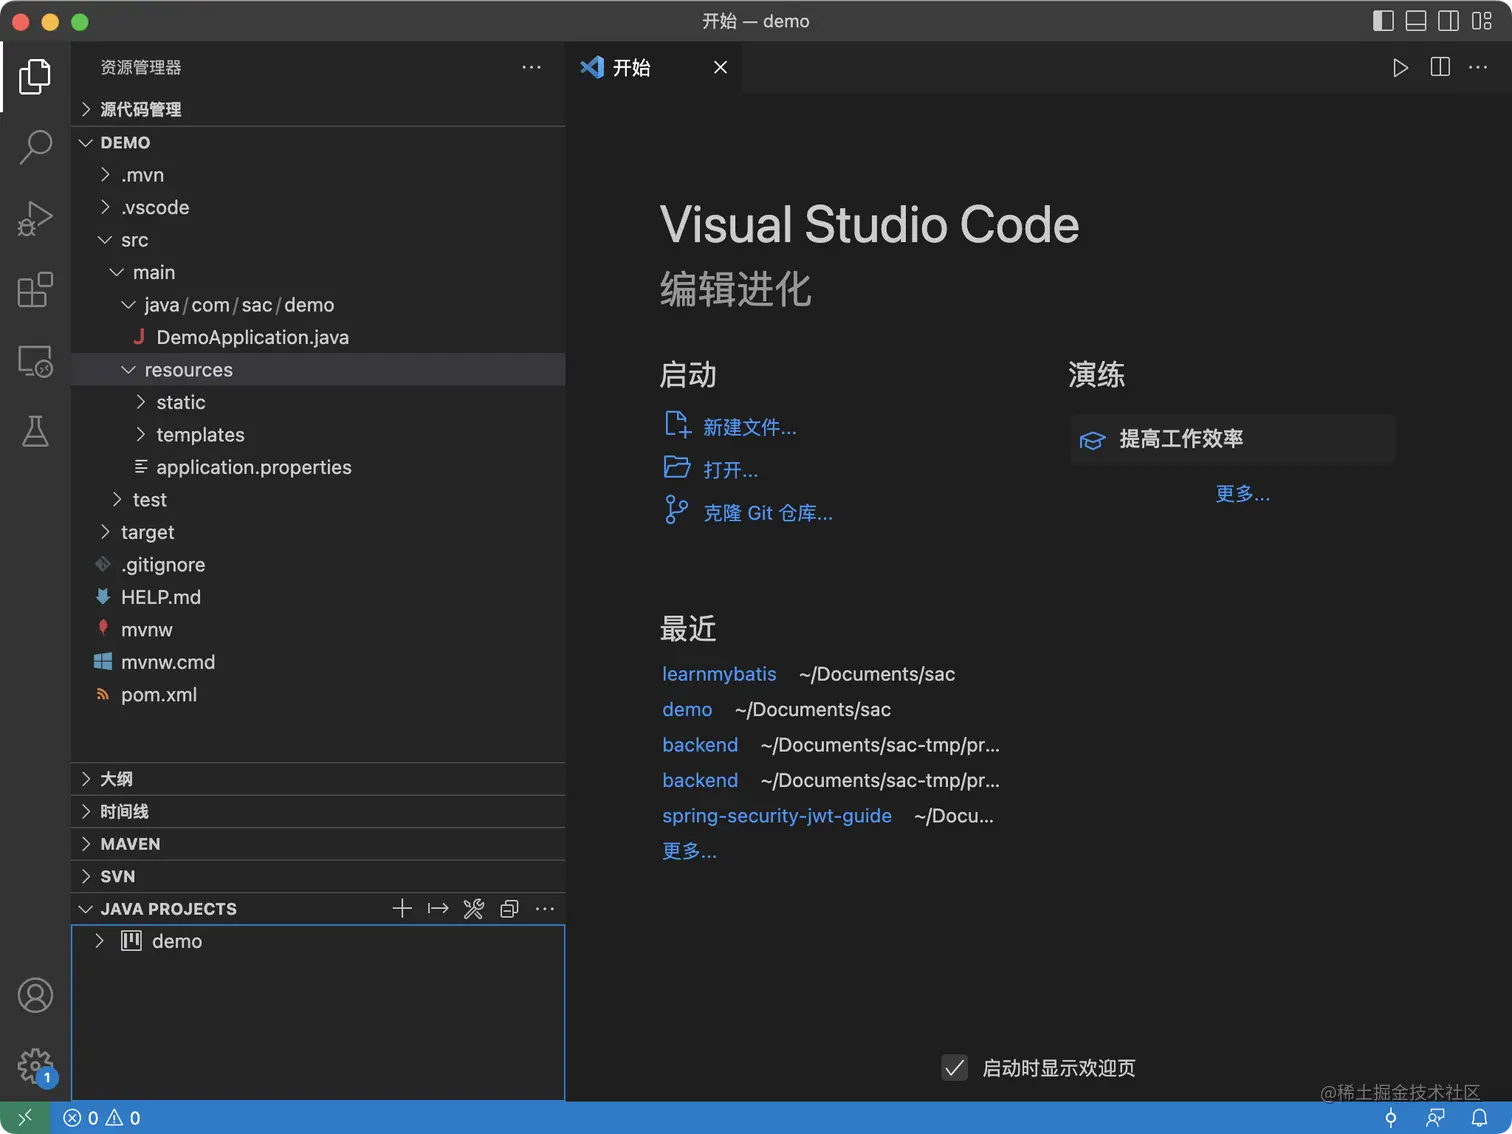Open DemoApplication.java file
Image resolution: width=1512 pixels, height=1134 pixels.
(318, 337)
